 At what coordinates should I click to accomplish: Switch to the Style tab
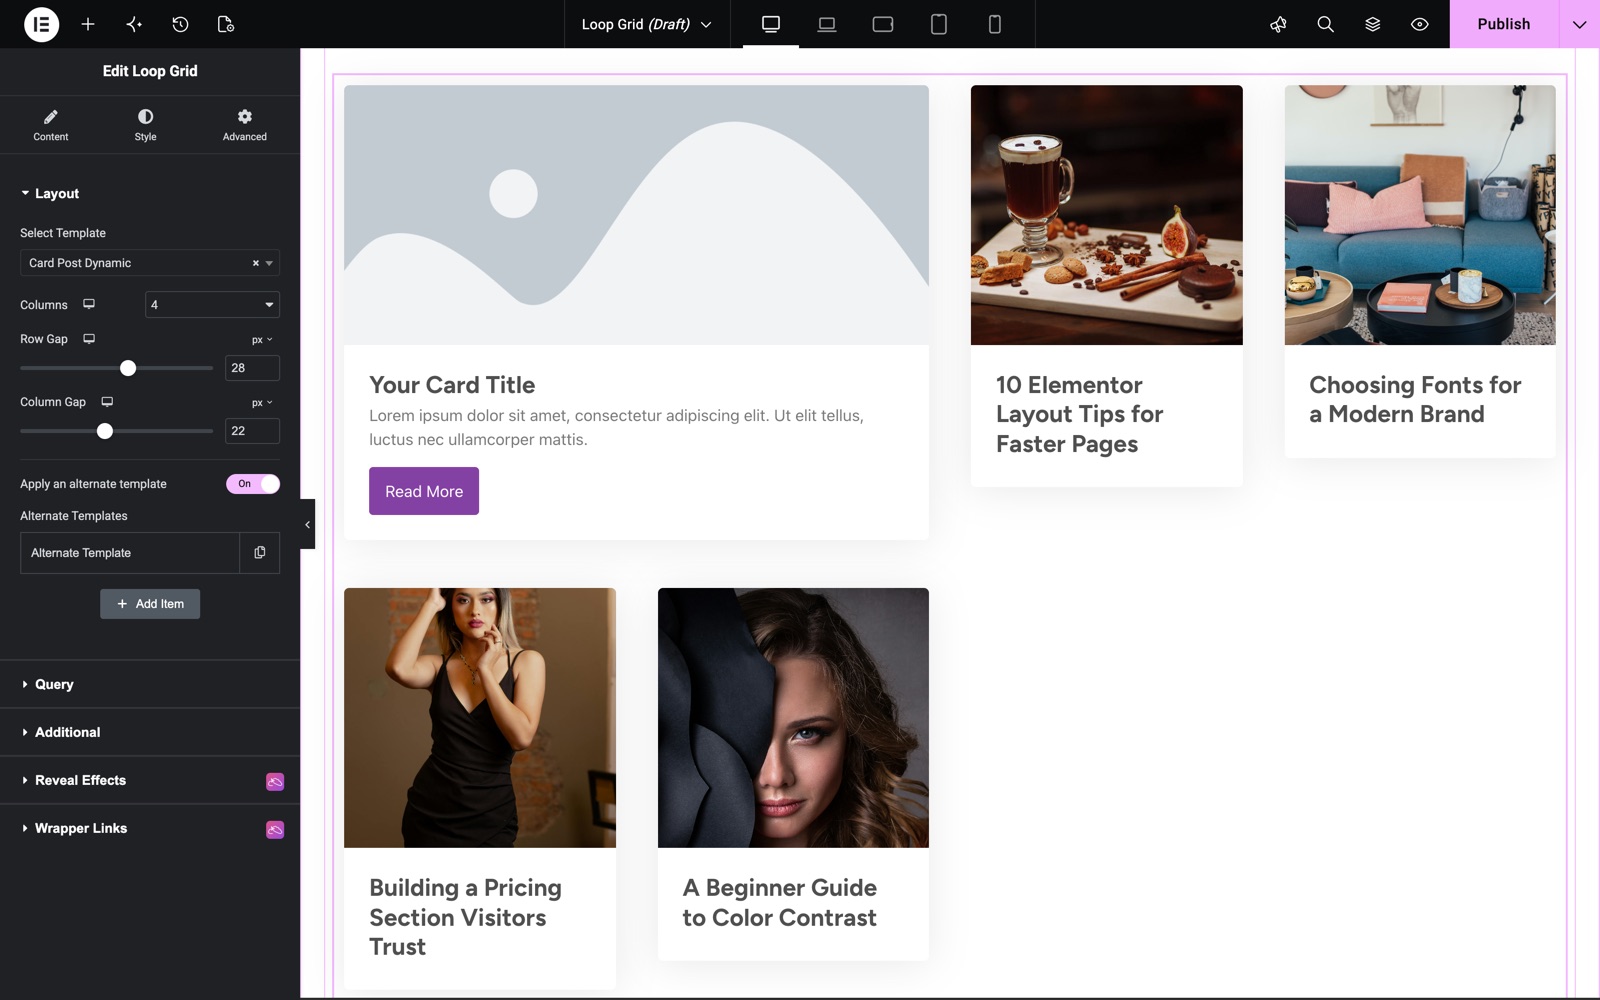146,125
